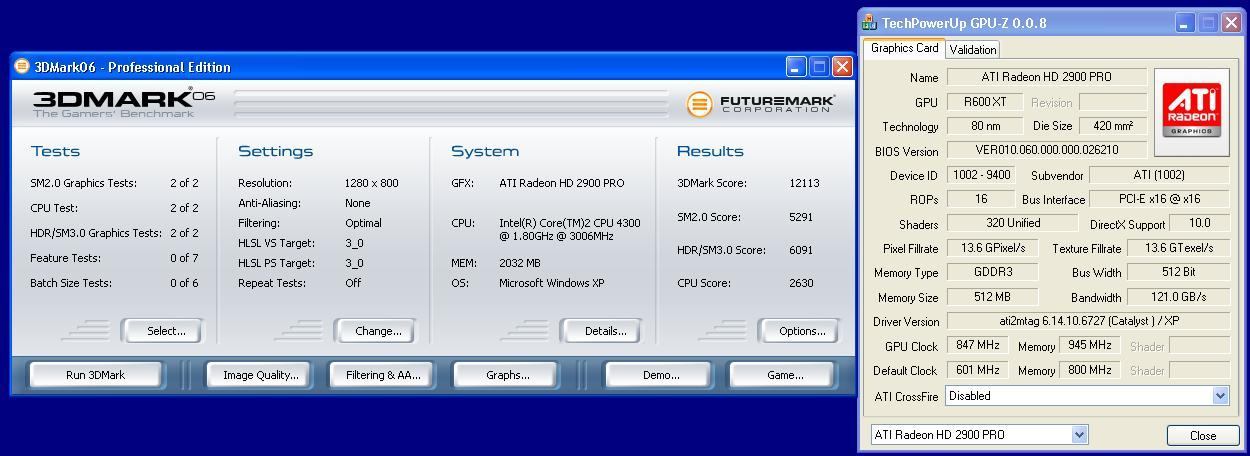Screen dimensions: 1250x456
Task: Click the Feature Tests 0 of 7 row
Action: 114,258
